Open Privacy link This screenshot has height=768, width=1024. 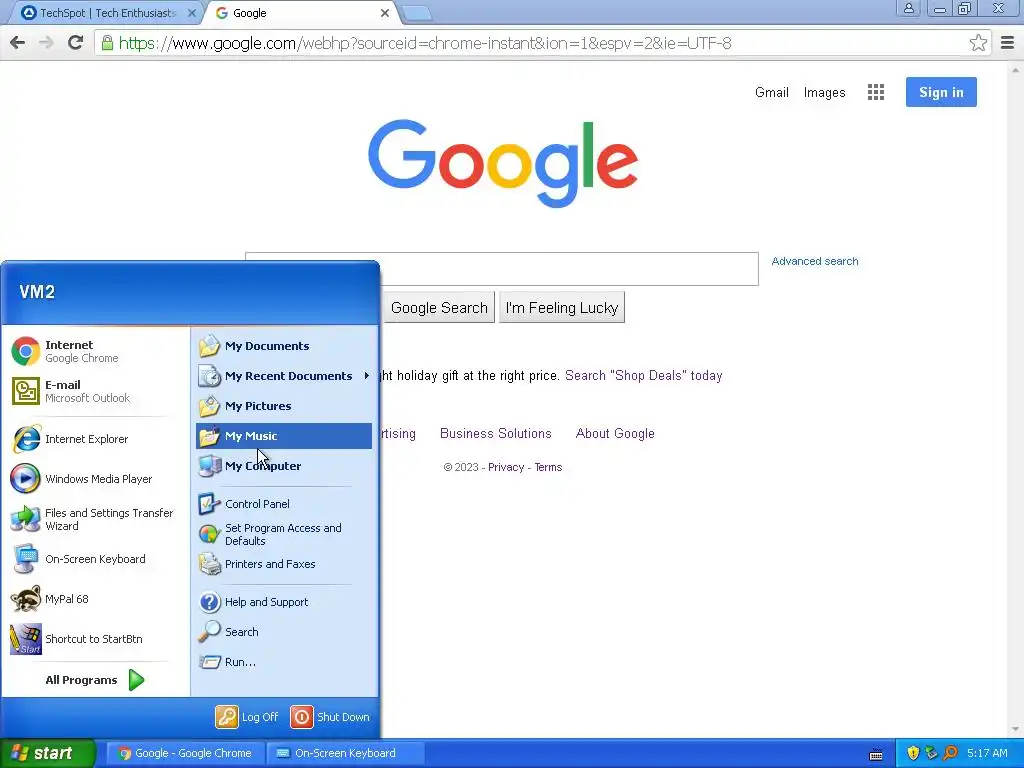point(505,467)
